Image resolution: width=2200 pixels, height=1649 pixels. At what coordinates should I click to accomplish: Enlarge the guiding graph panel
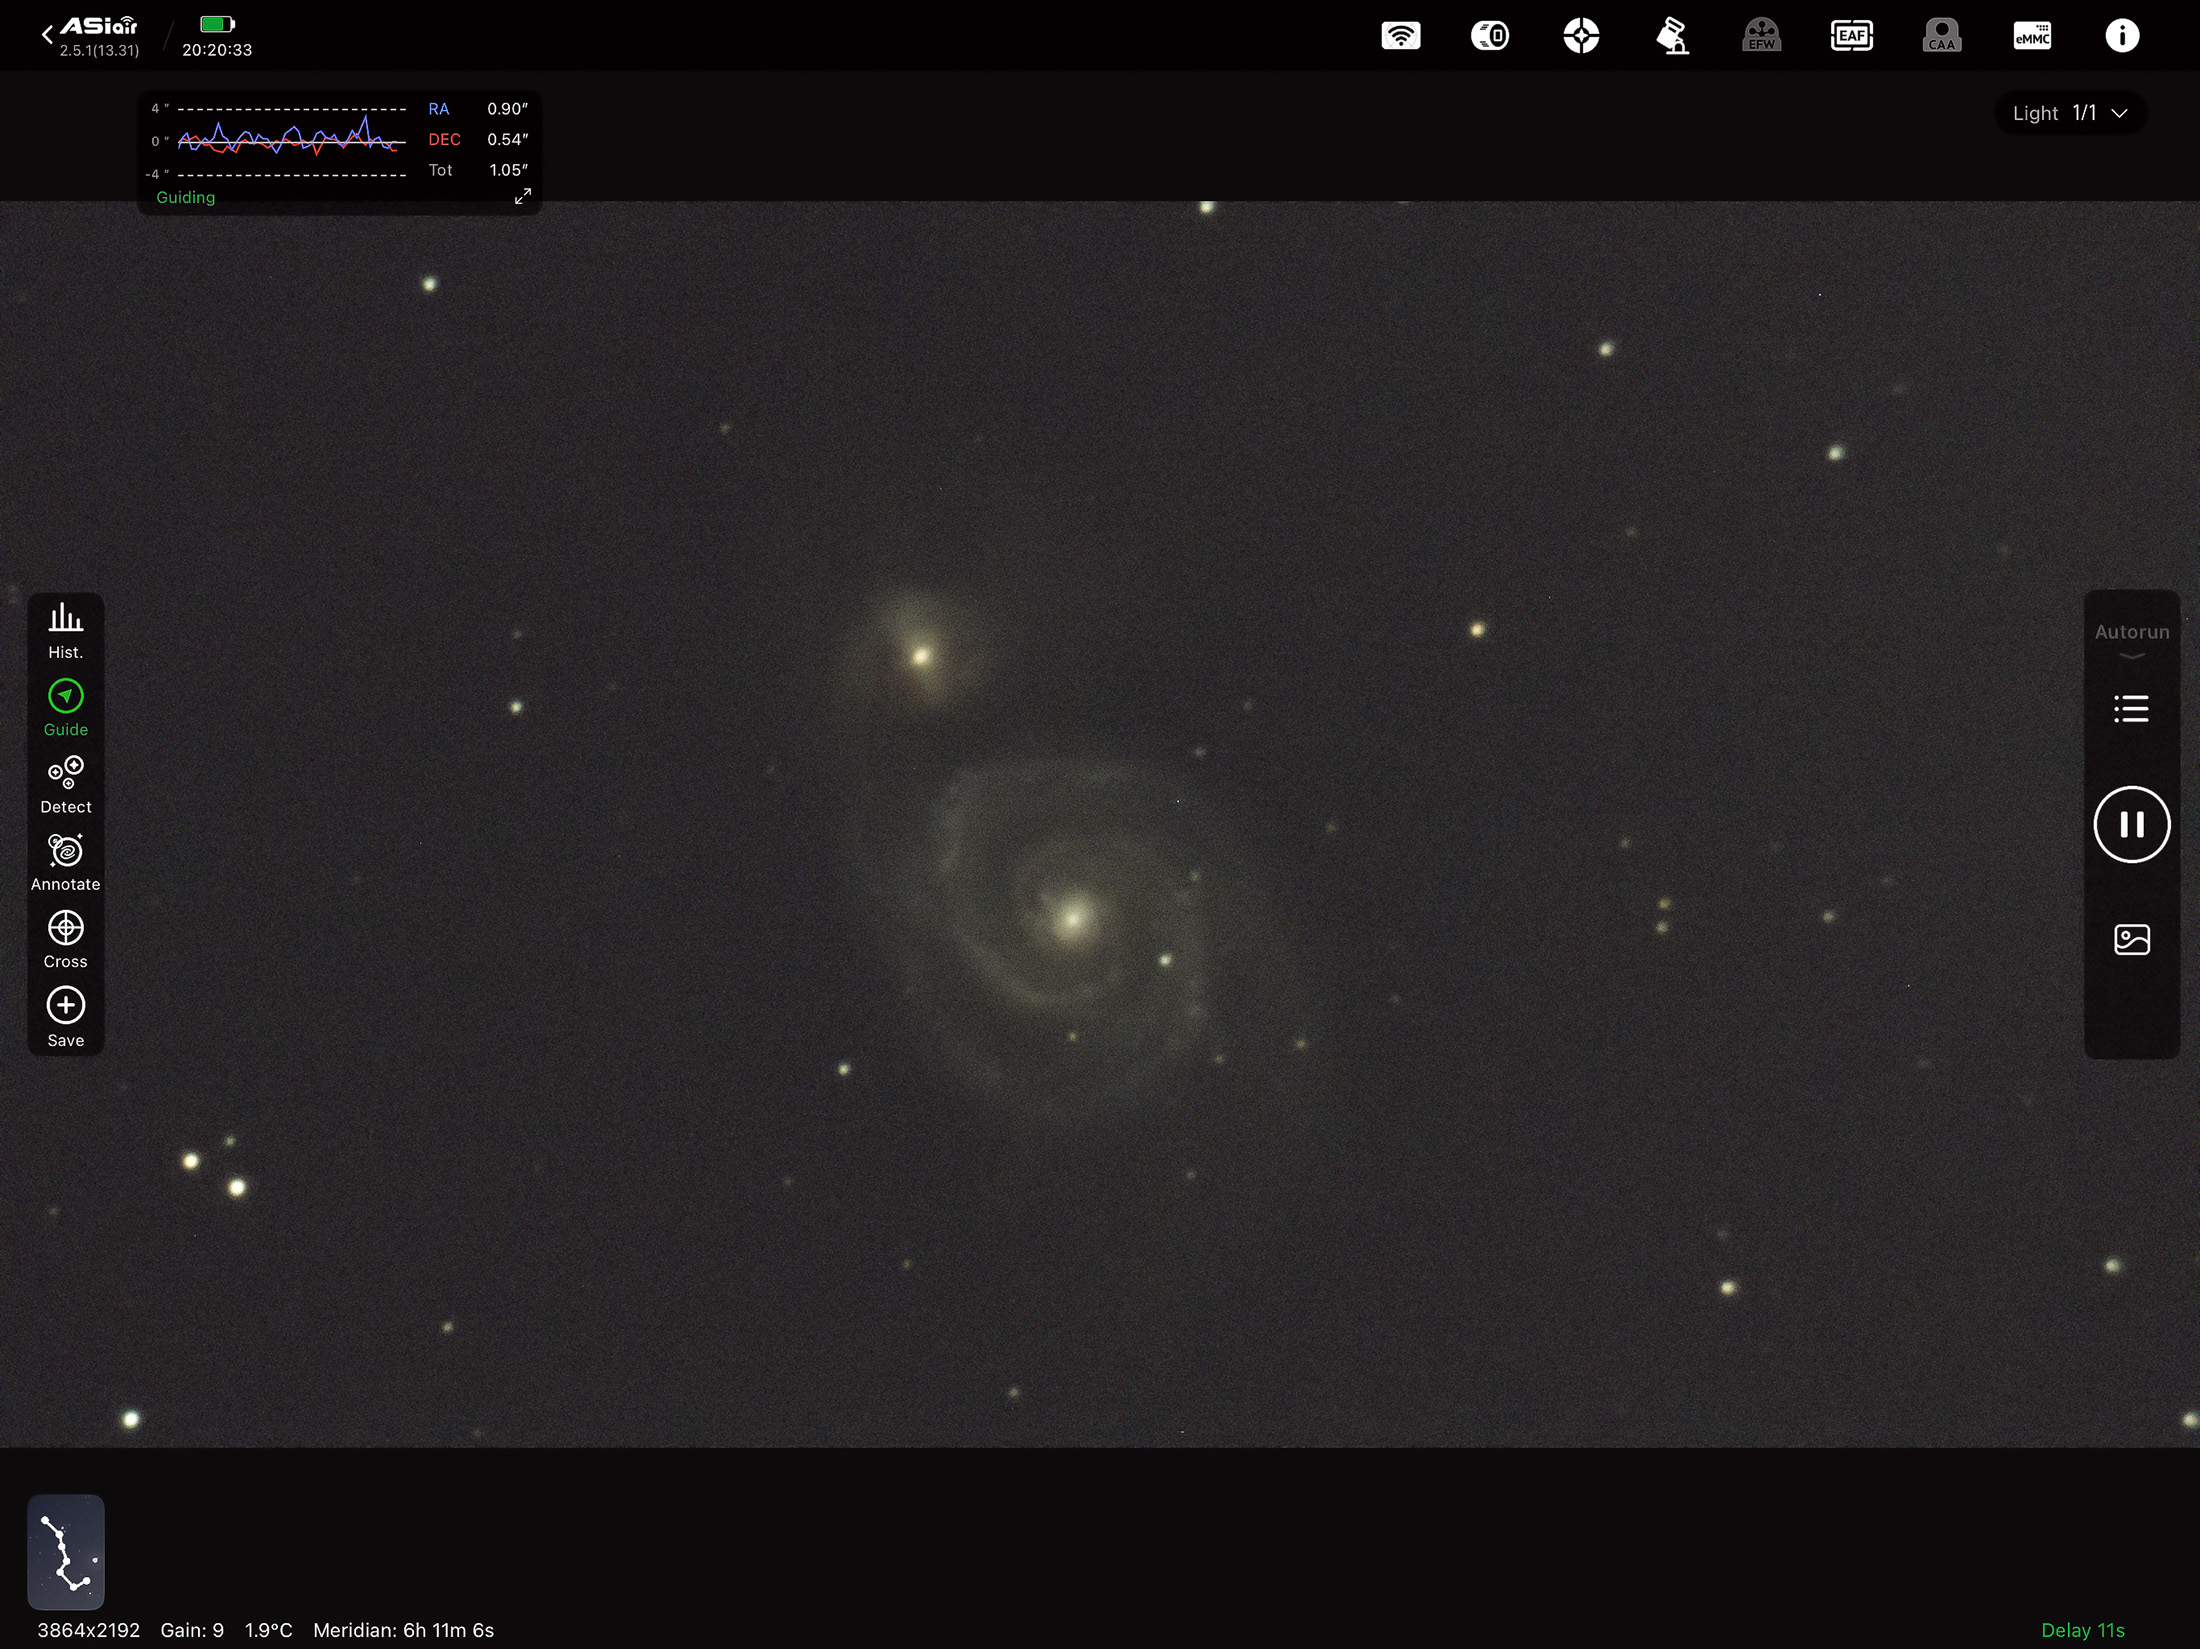[522, 196]
